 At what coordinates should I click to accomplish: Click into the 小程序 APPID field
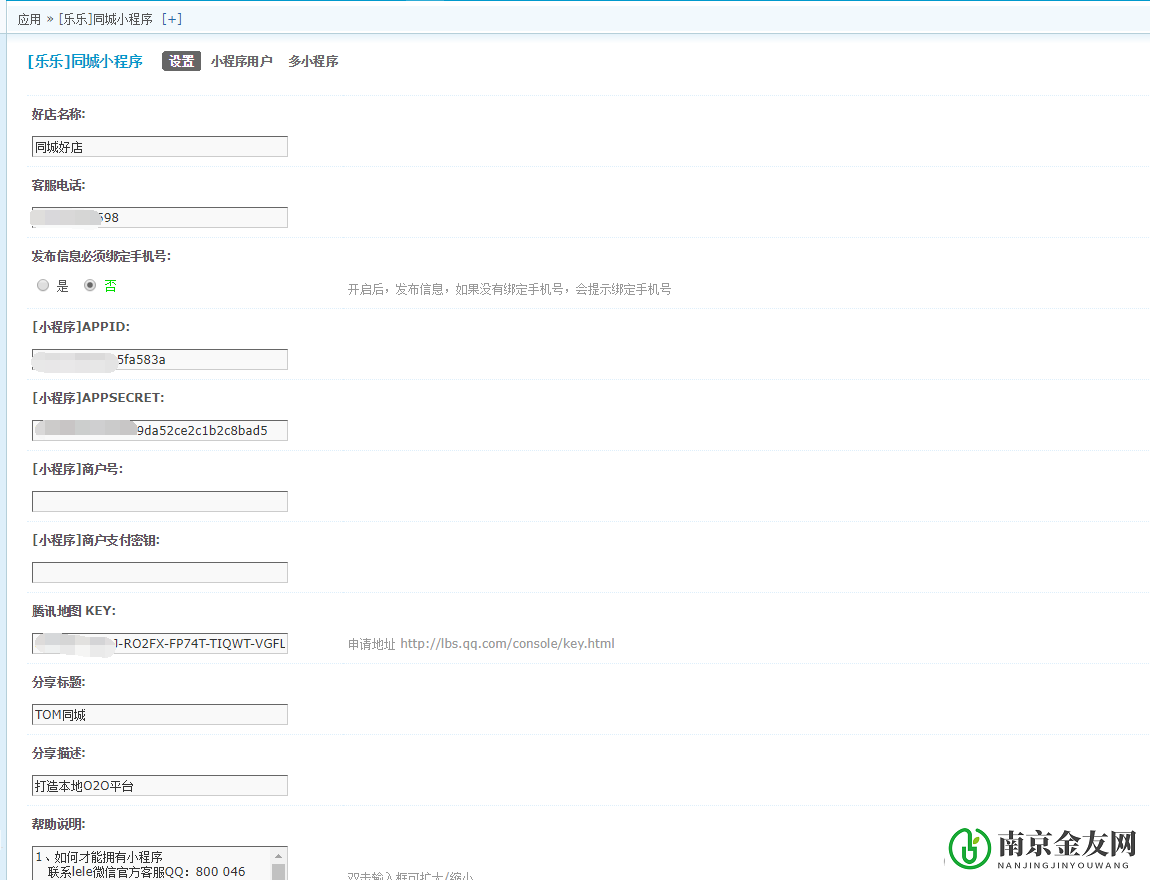coord(160,360)
